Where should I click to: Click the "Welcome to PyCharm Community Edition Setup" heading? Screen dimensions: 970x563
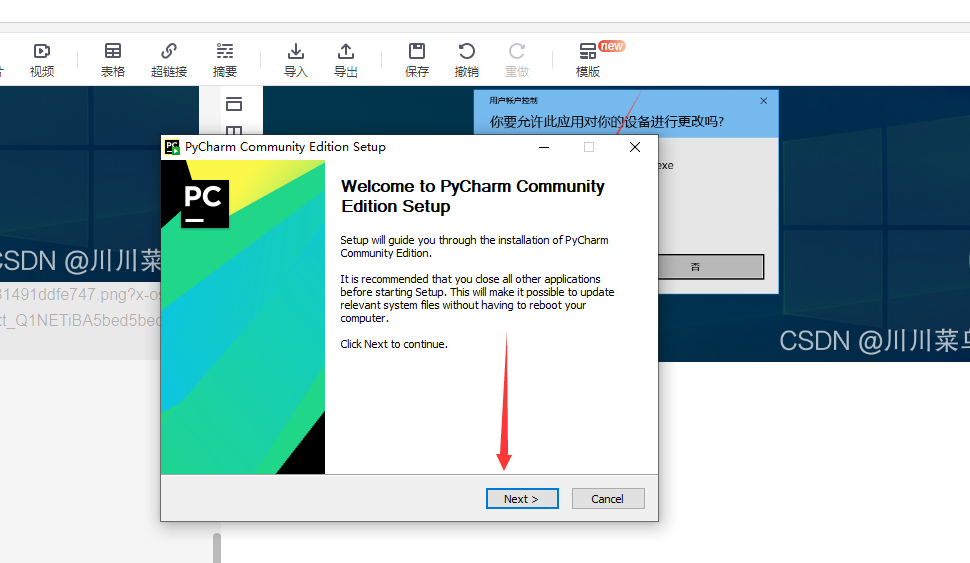pos(473,196)
